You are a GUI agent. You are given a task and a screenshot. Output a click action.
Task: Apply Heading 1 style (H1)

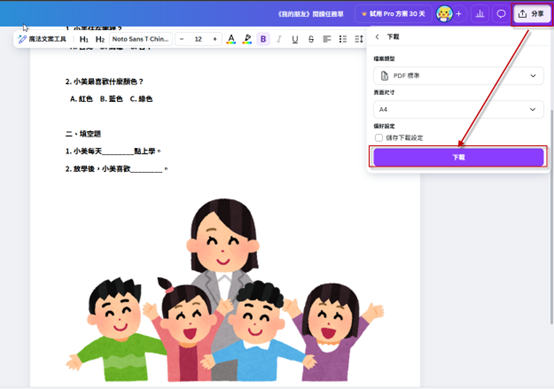click(x=84, y=39)
